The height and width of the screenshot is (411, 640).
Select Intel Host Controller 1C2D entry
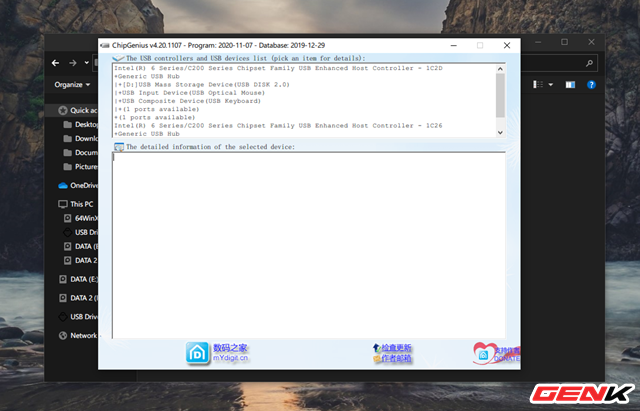pos(278,68)
